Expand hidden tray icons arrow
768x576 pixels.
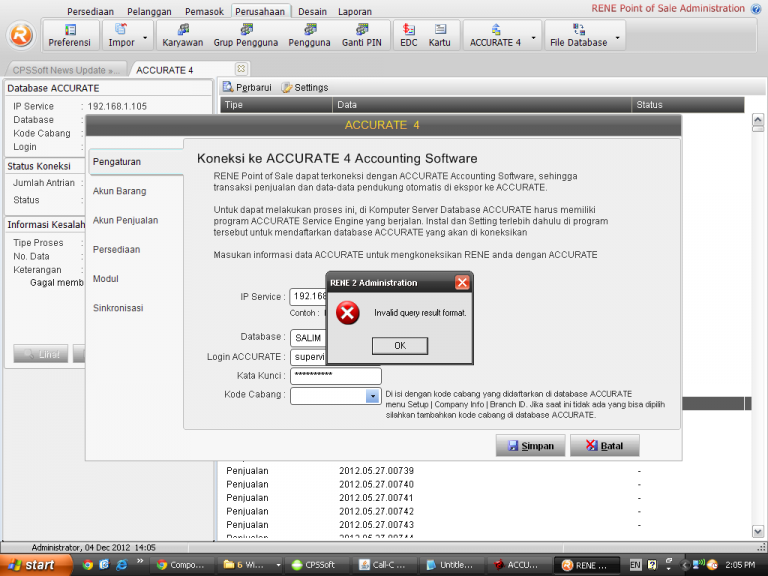[685, 565]
